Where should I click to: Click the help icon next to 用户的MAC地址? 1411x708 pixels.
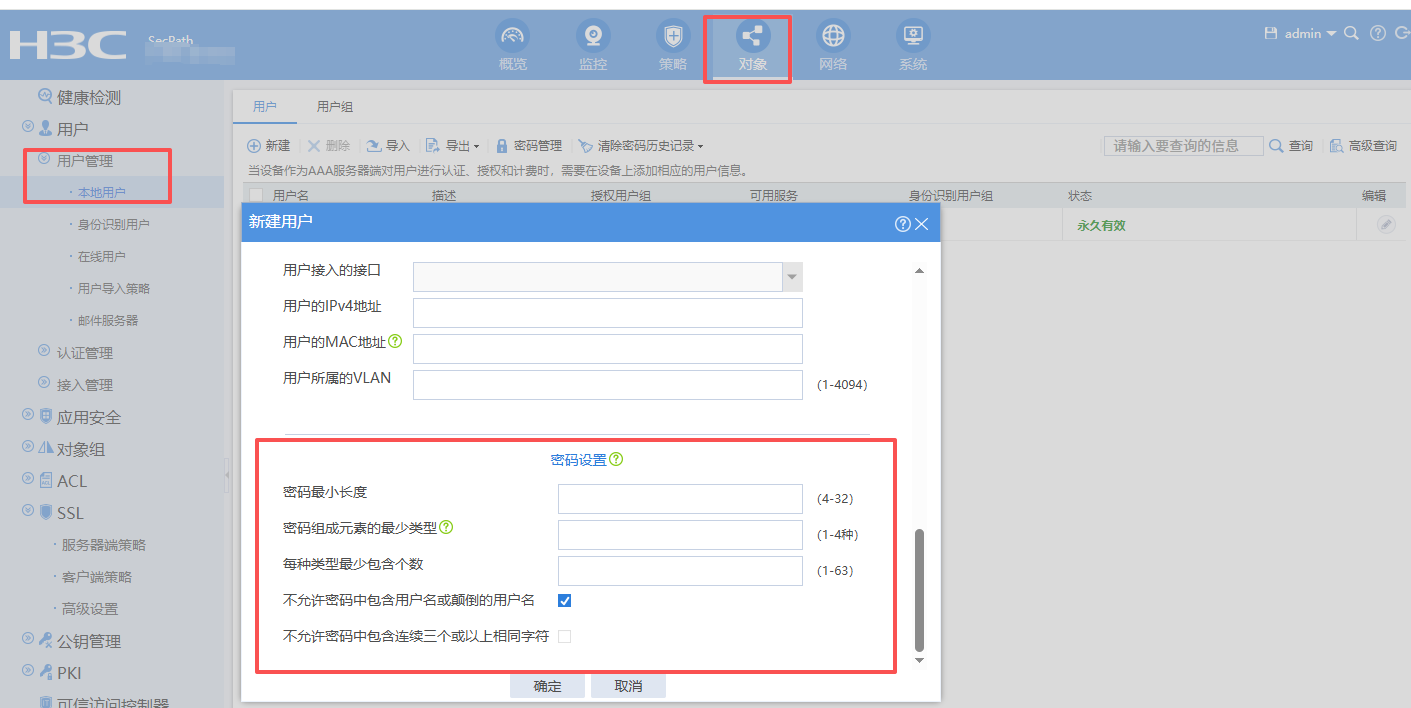395,342
